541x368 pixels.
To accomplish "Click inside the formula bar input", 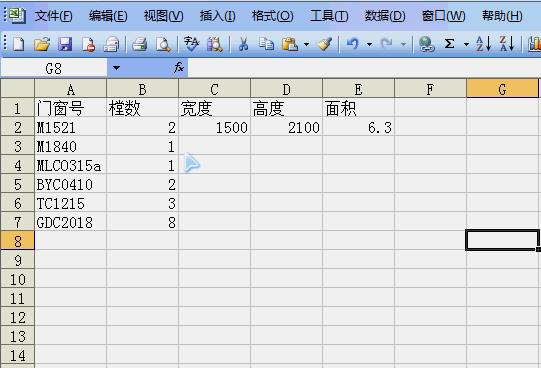I will pyautogui.click(x=364, y=68).
